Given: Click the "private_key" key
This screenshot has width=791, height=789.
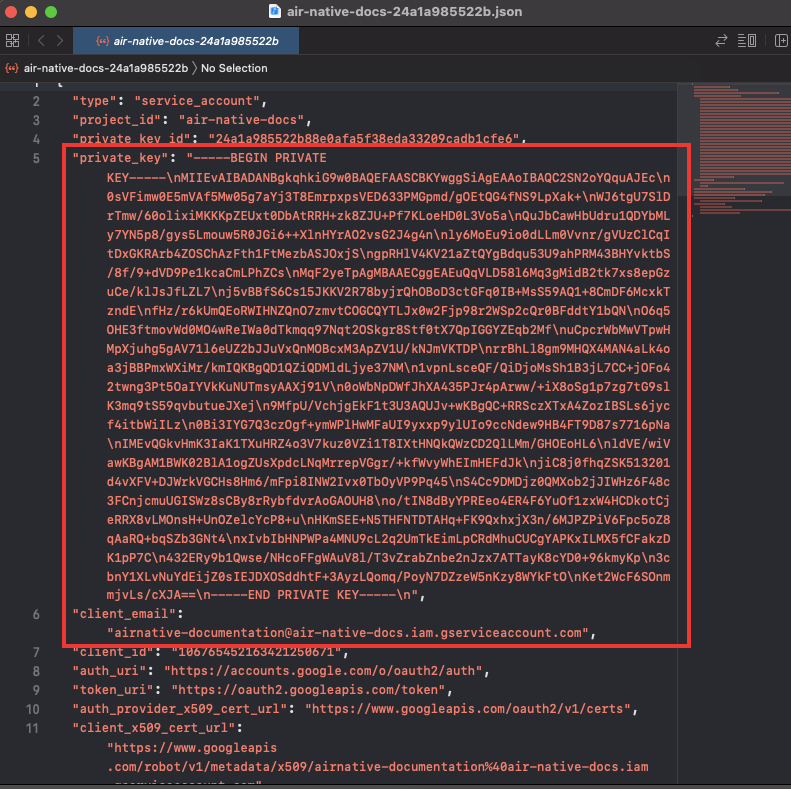Looking at the screenshot, I should [x=121, y=158].
